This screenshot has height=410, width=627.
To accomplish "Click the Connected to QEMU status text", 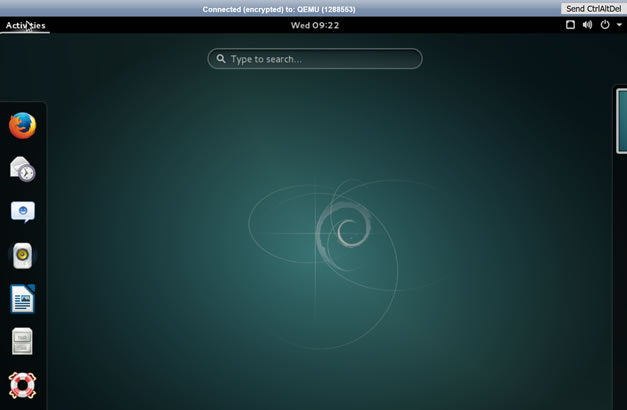I will (278, 9).
